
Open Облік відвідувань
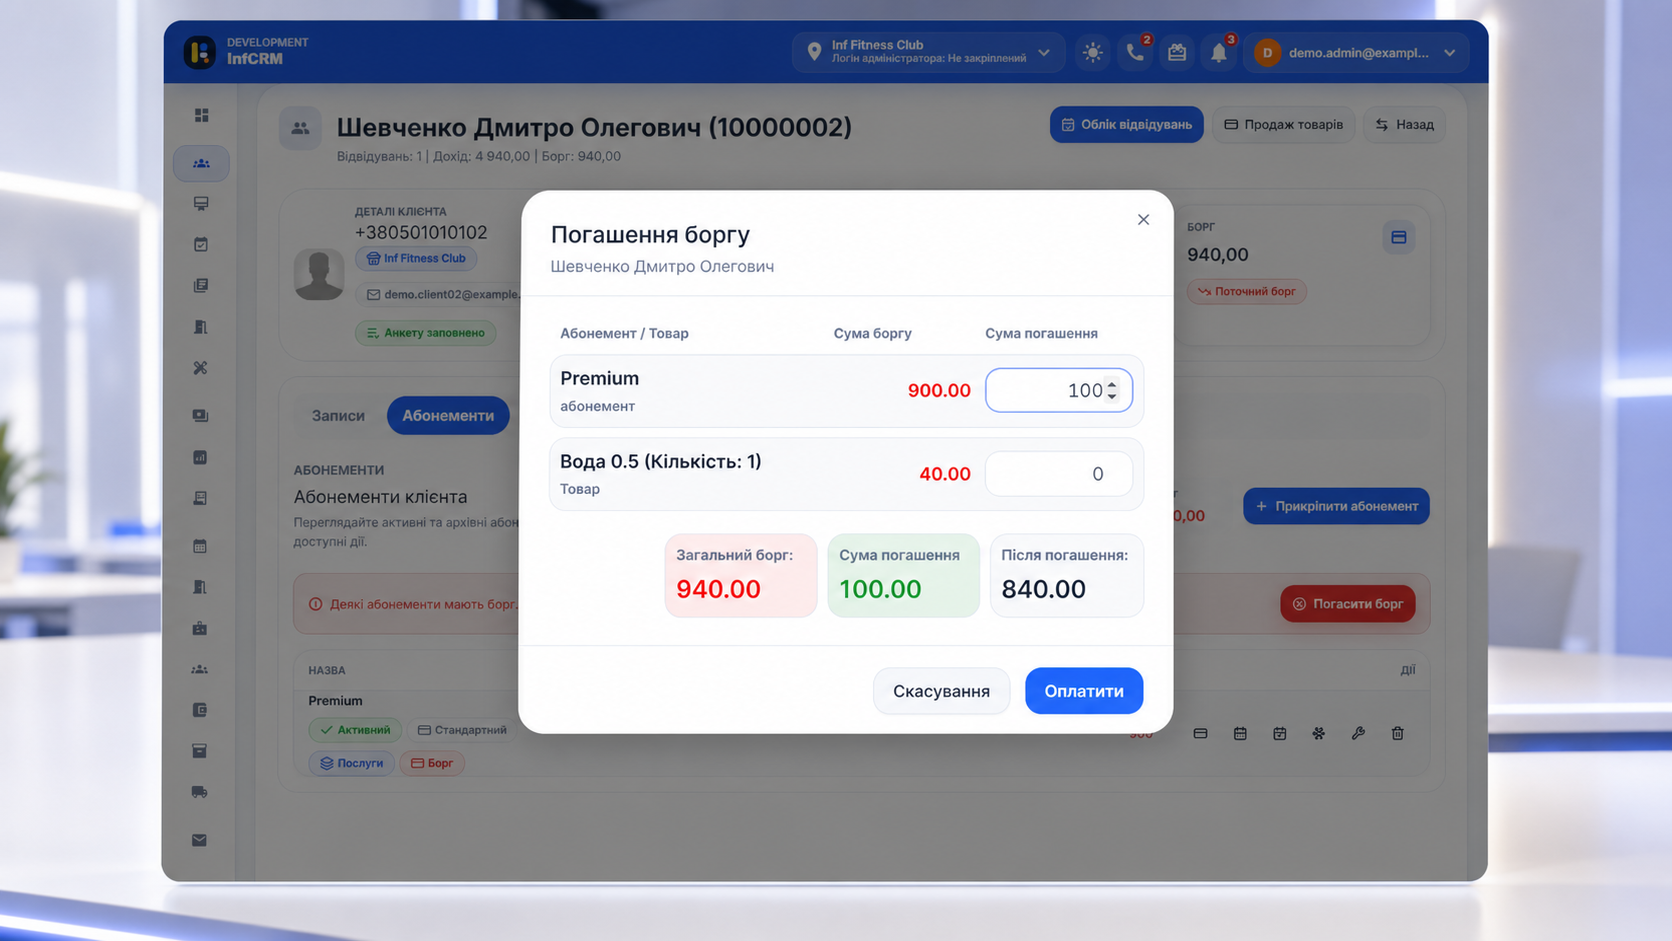[x=1126, y=125]
